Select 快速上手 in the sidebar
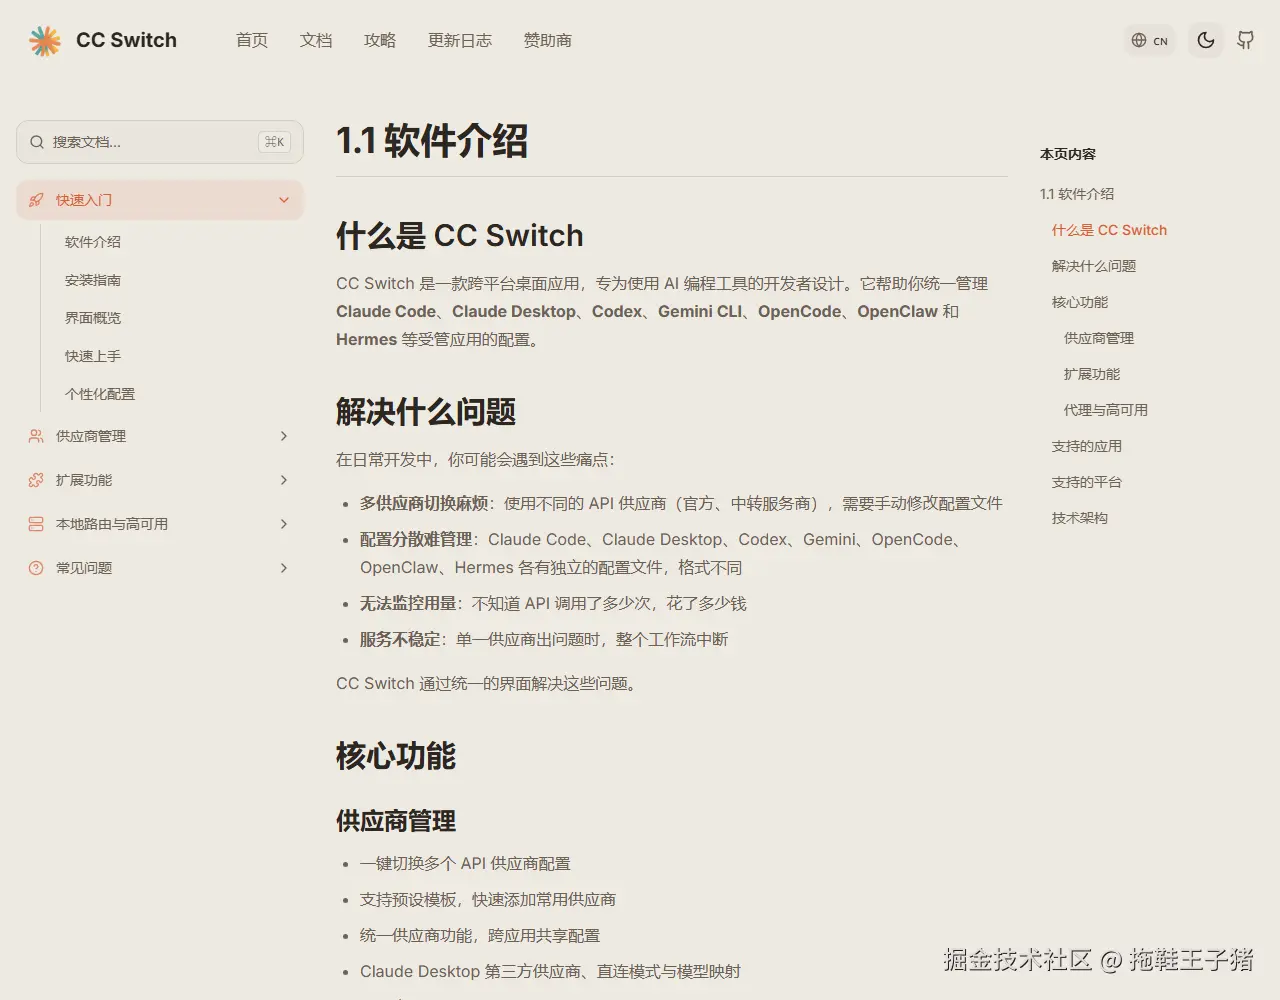This screenshot has width=1280, height=1000. [93, 356]
